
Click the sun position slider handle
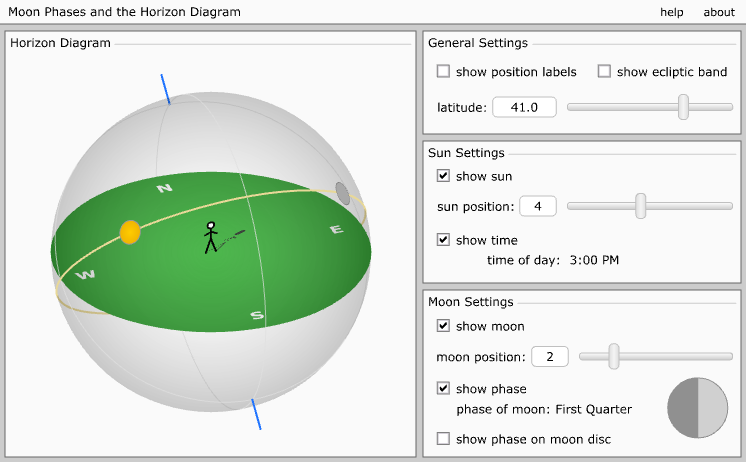641,206
